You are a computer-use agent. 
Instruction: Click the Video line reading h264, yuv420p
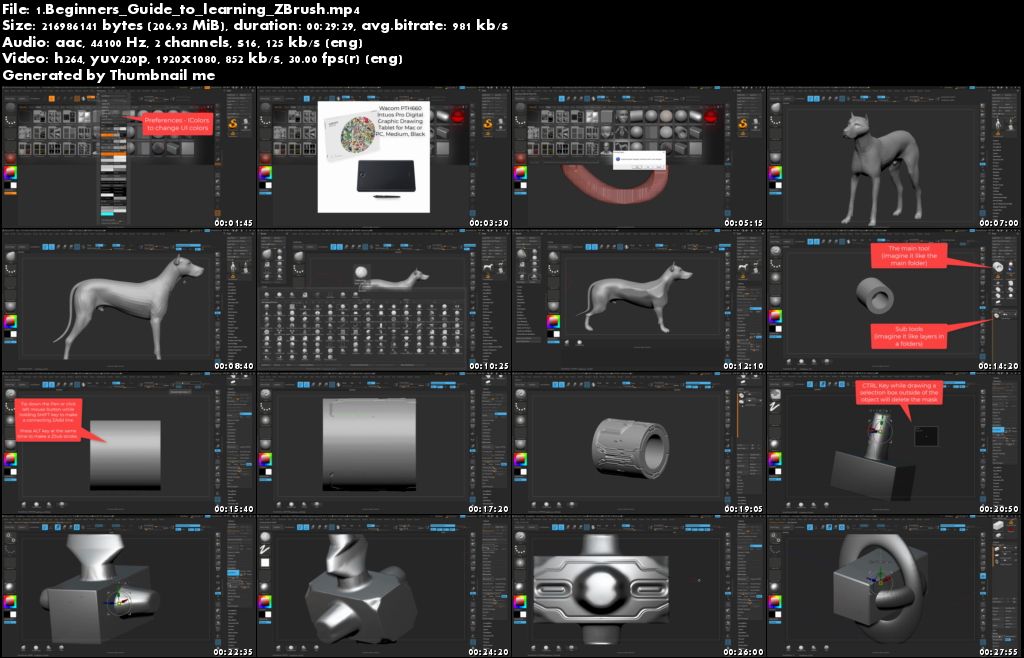pyautogui.click(x=202, y=59)
